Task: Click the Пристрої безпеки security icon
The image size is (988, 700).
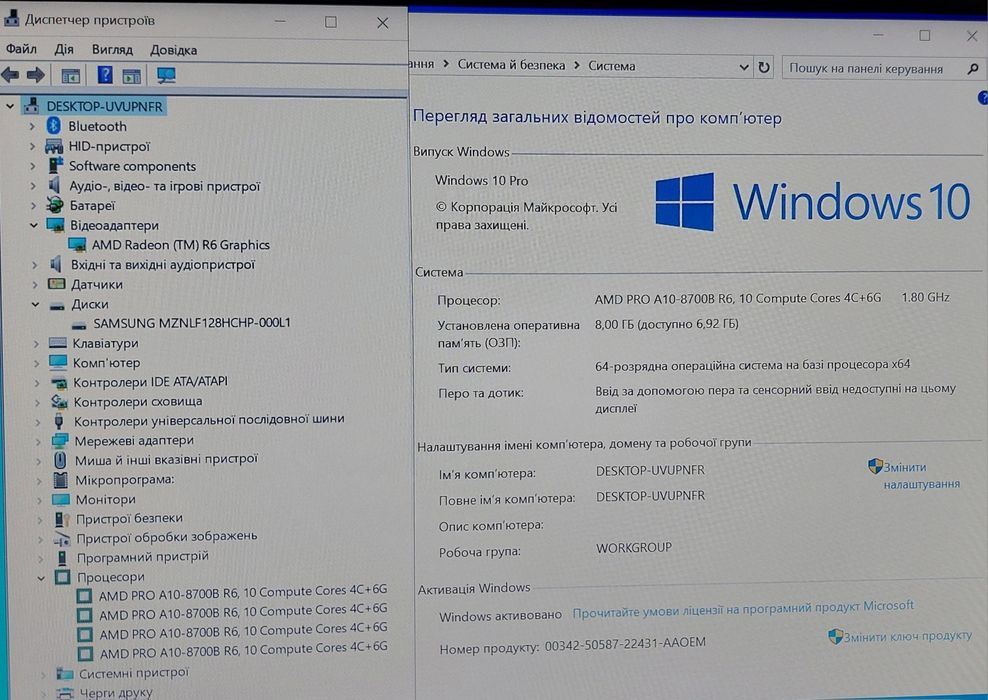Action: pos(62,519)
